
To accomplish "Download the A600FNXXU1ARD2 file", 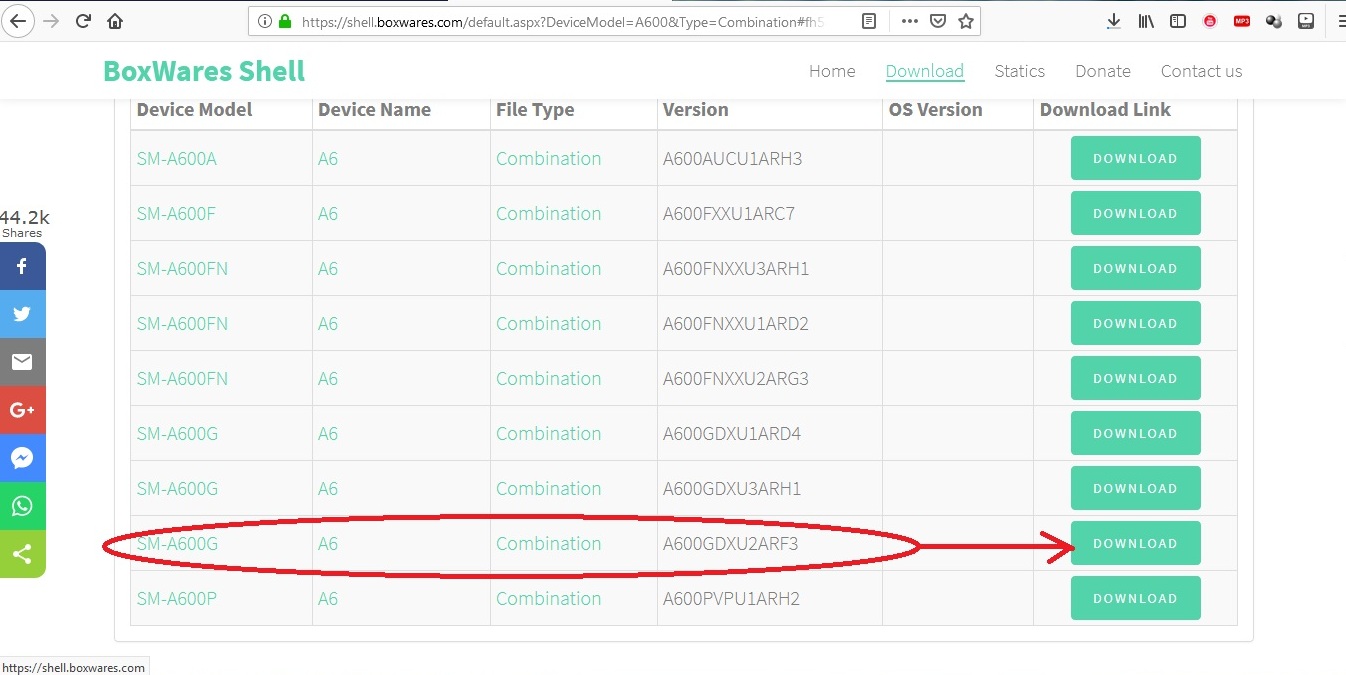I will (x=1135, y=323).
